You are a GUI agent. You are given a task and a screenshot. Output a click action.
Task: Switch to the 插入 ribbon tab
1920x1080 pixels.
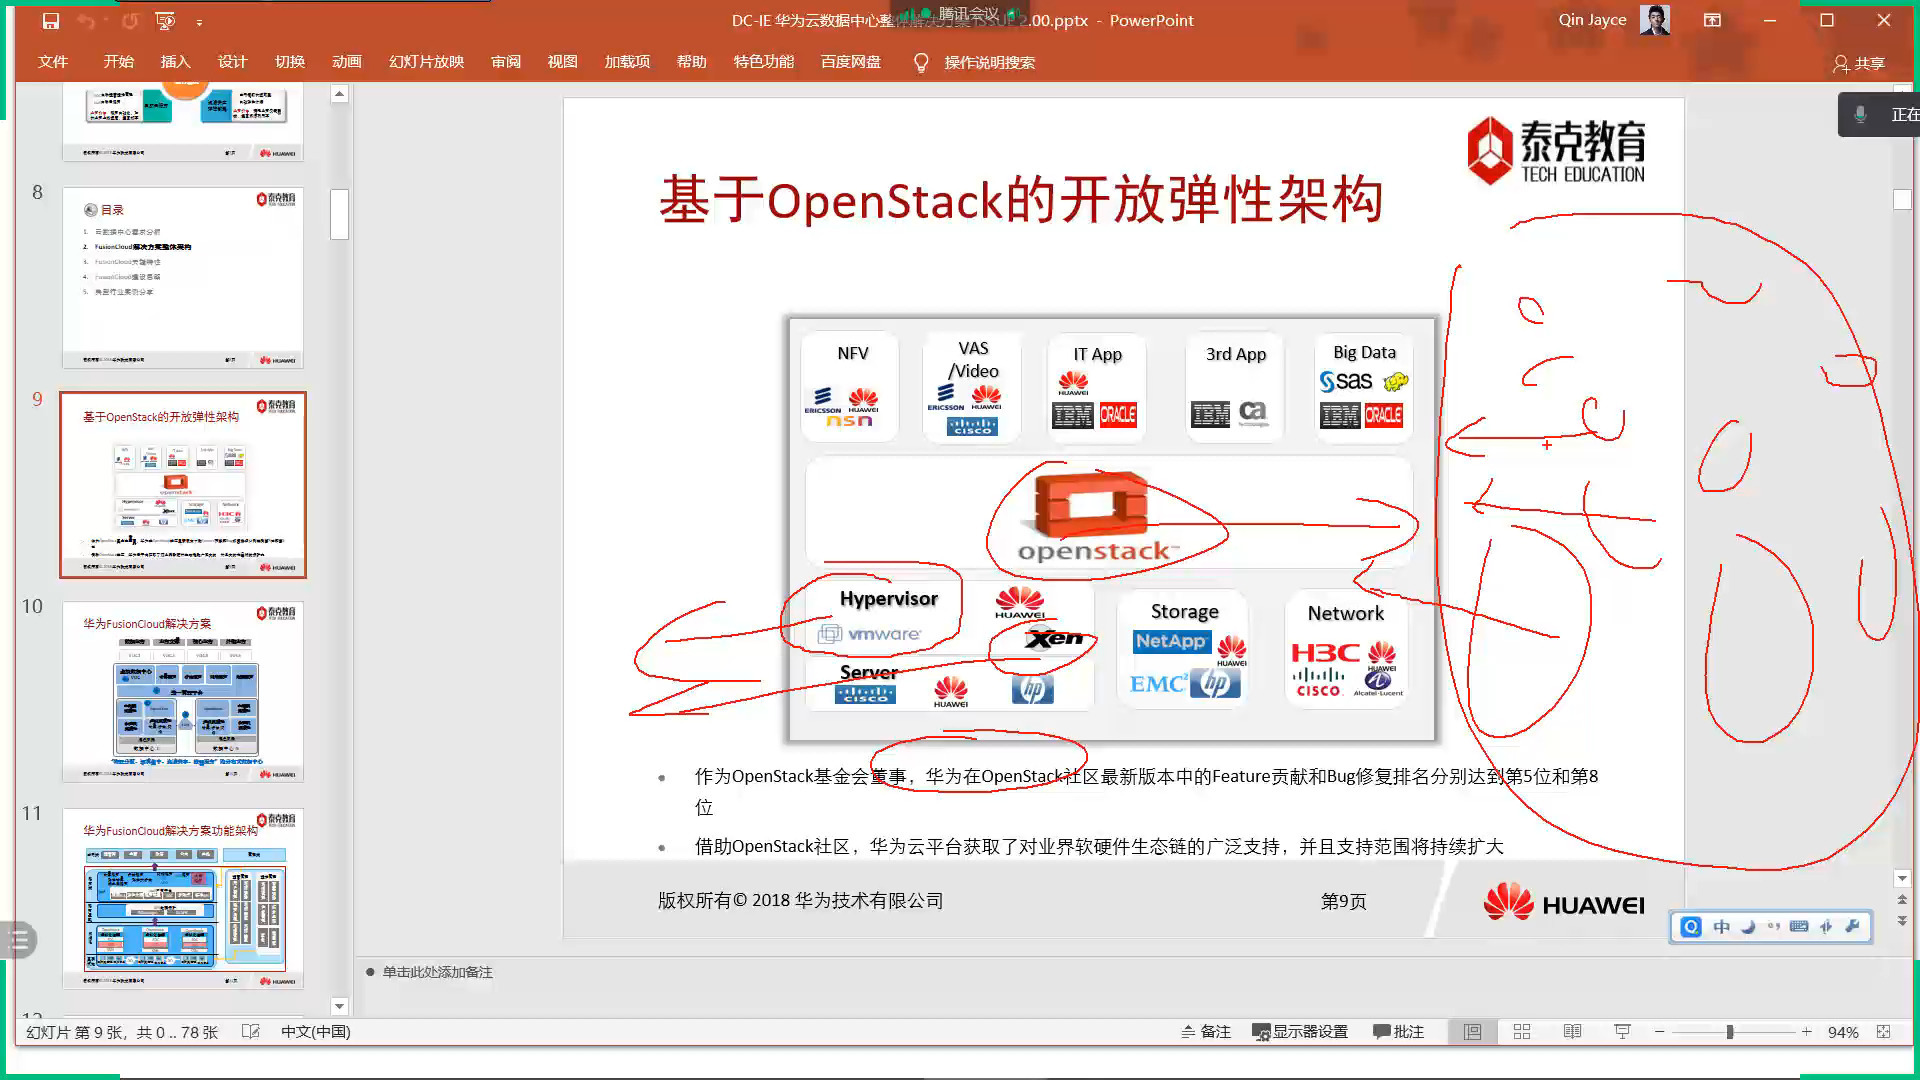pyautogui.click(x=175, y=62)
